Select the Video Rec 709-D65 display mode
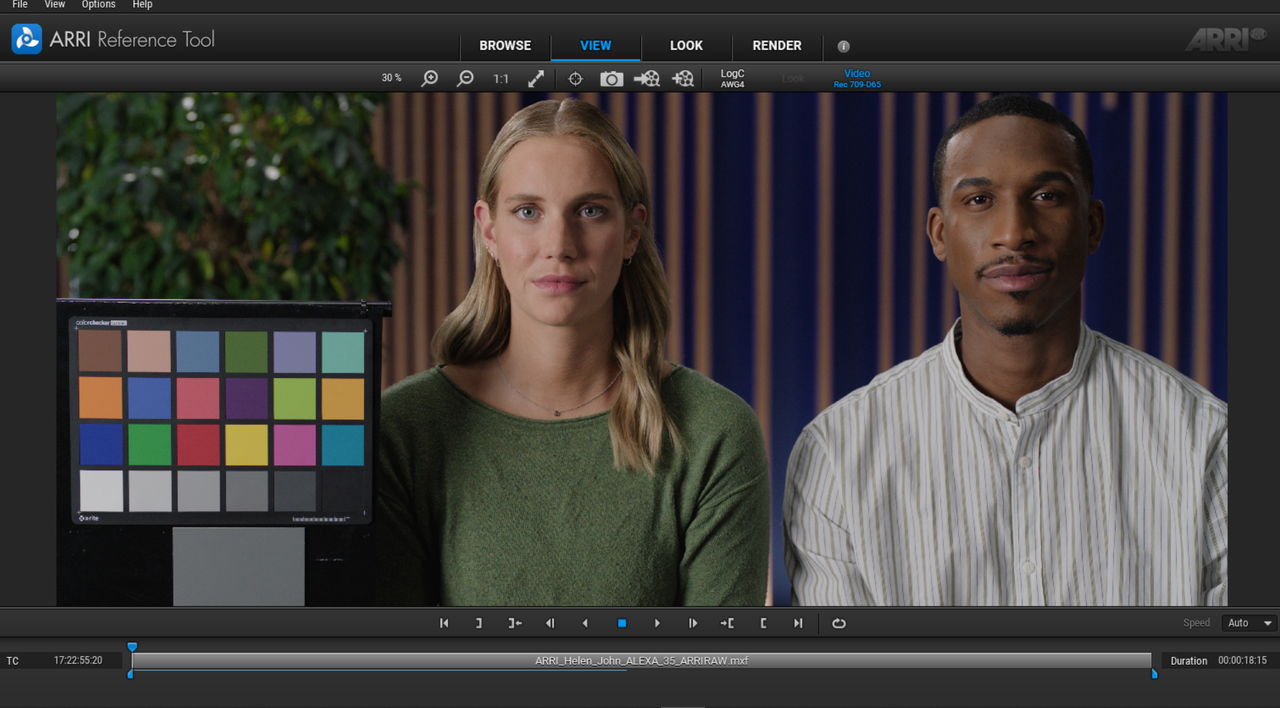This screenshot has width=1280, height=708. click(857, 79)
